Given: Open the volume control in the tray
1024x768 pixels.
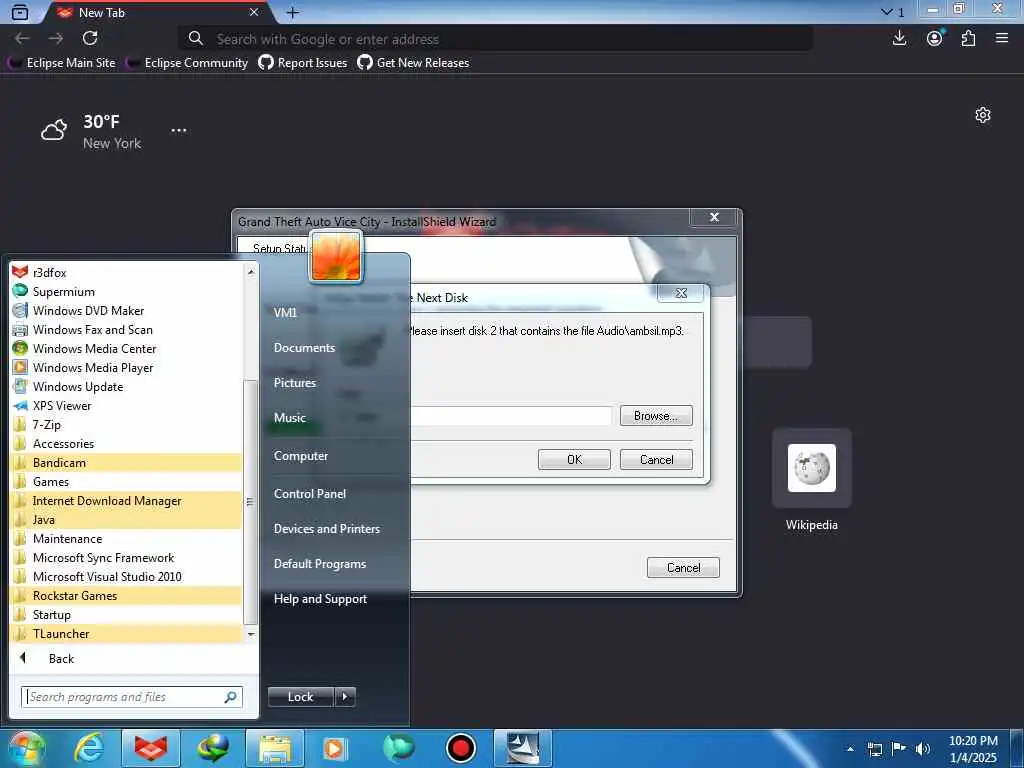Looking at the screenshot, I should (x=923, y=749).
